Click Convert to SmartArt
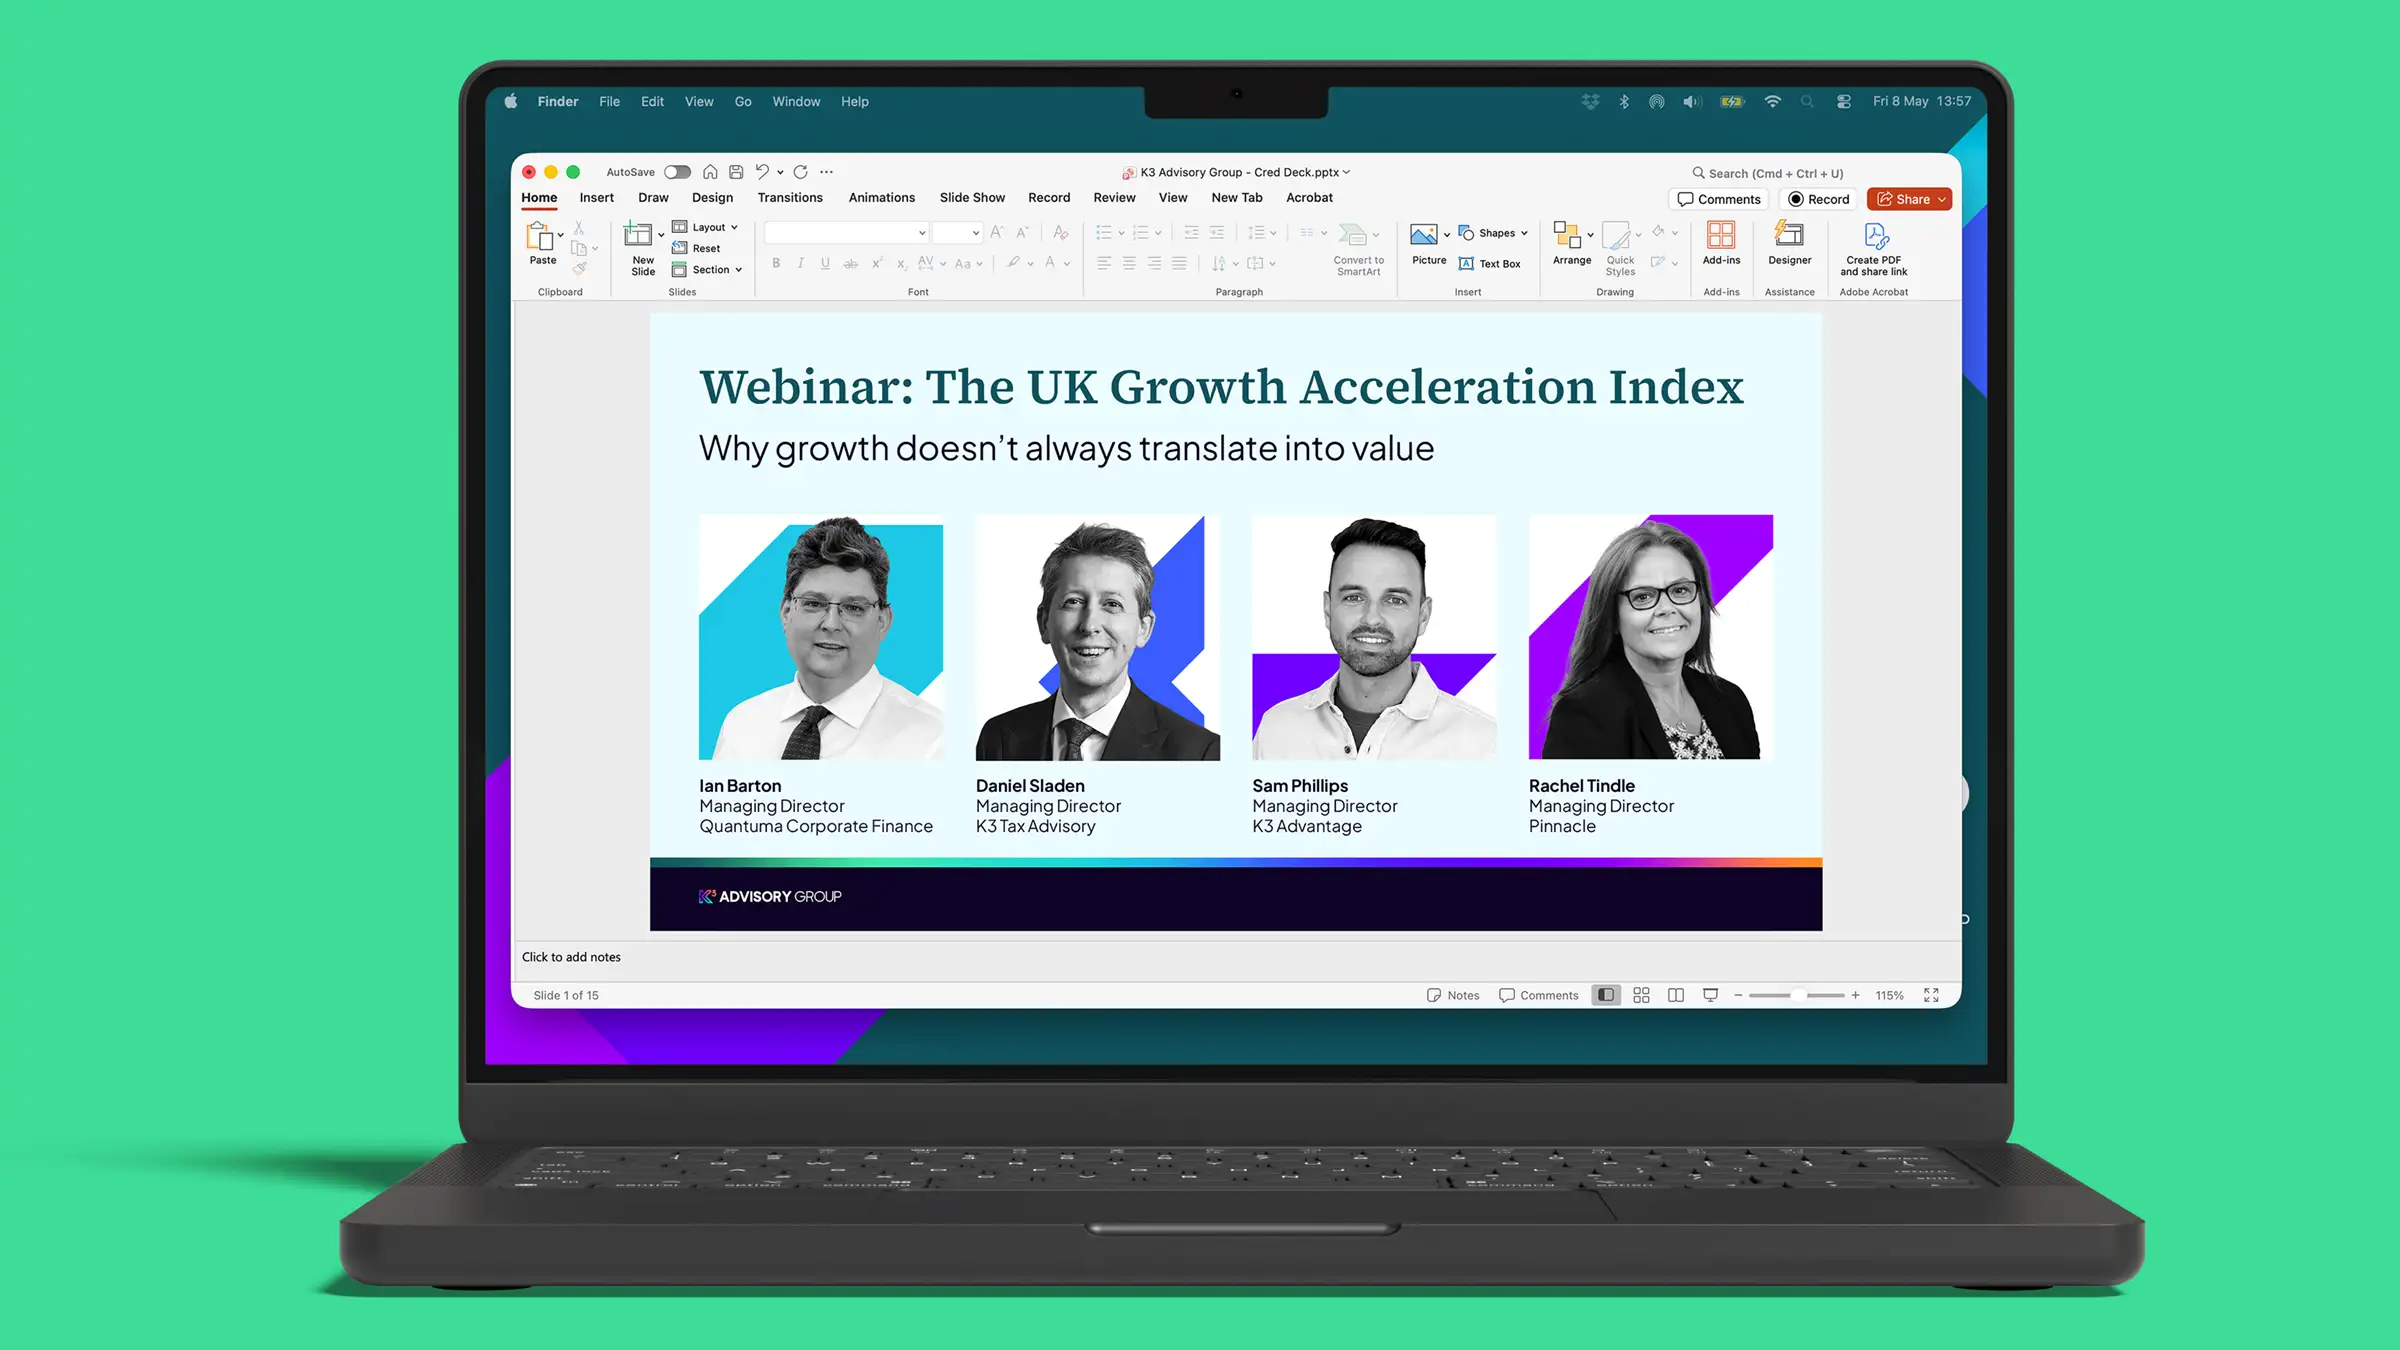This screenshot has width=2400, height=1350. (x=1358, y=248)
